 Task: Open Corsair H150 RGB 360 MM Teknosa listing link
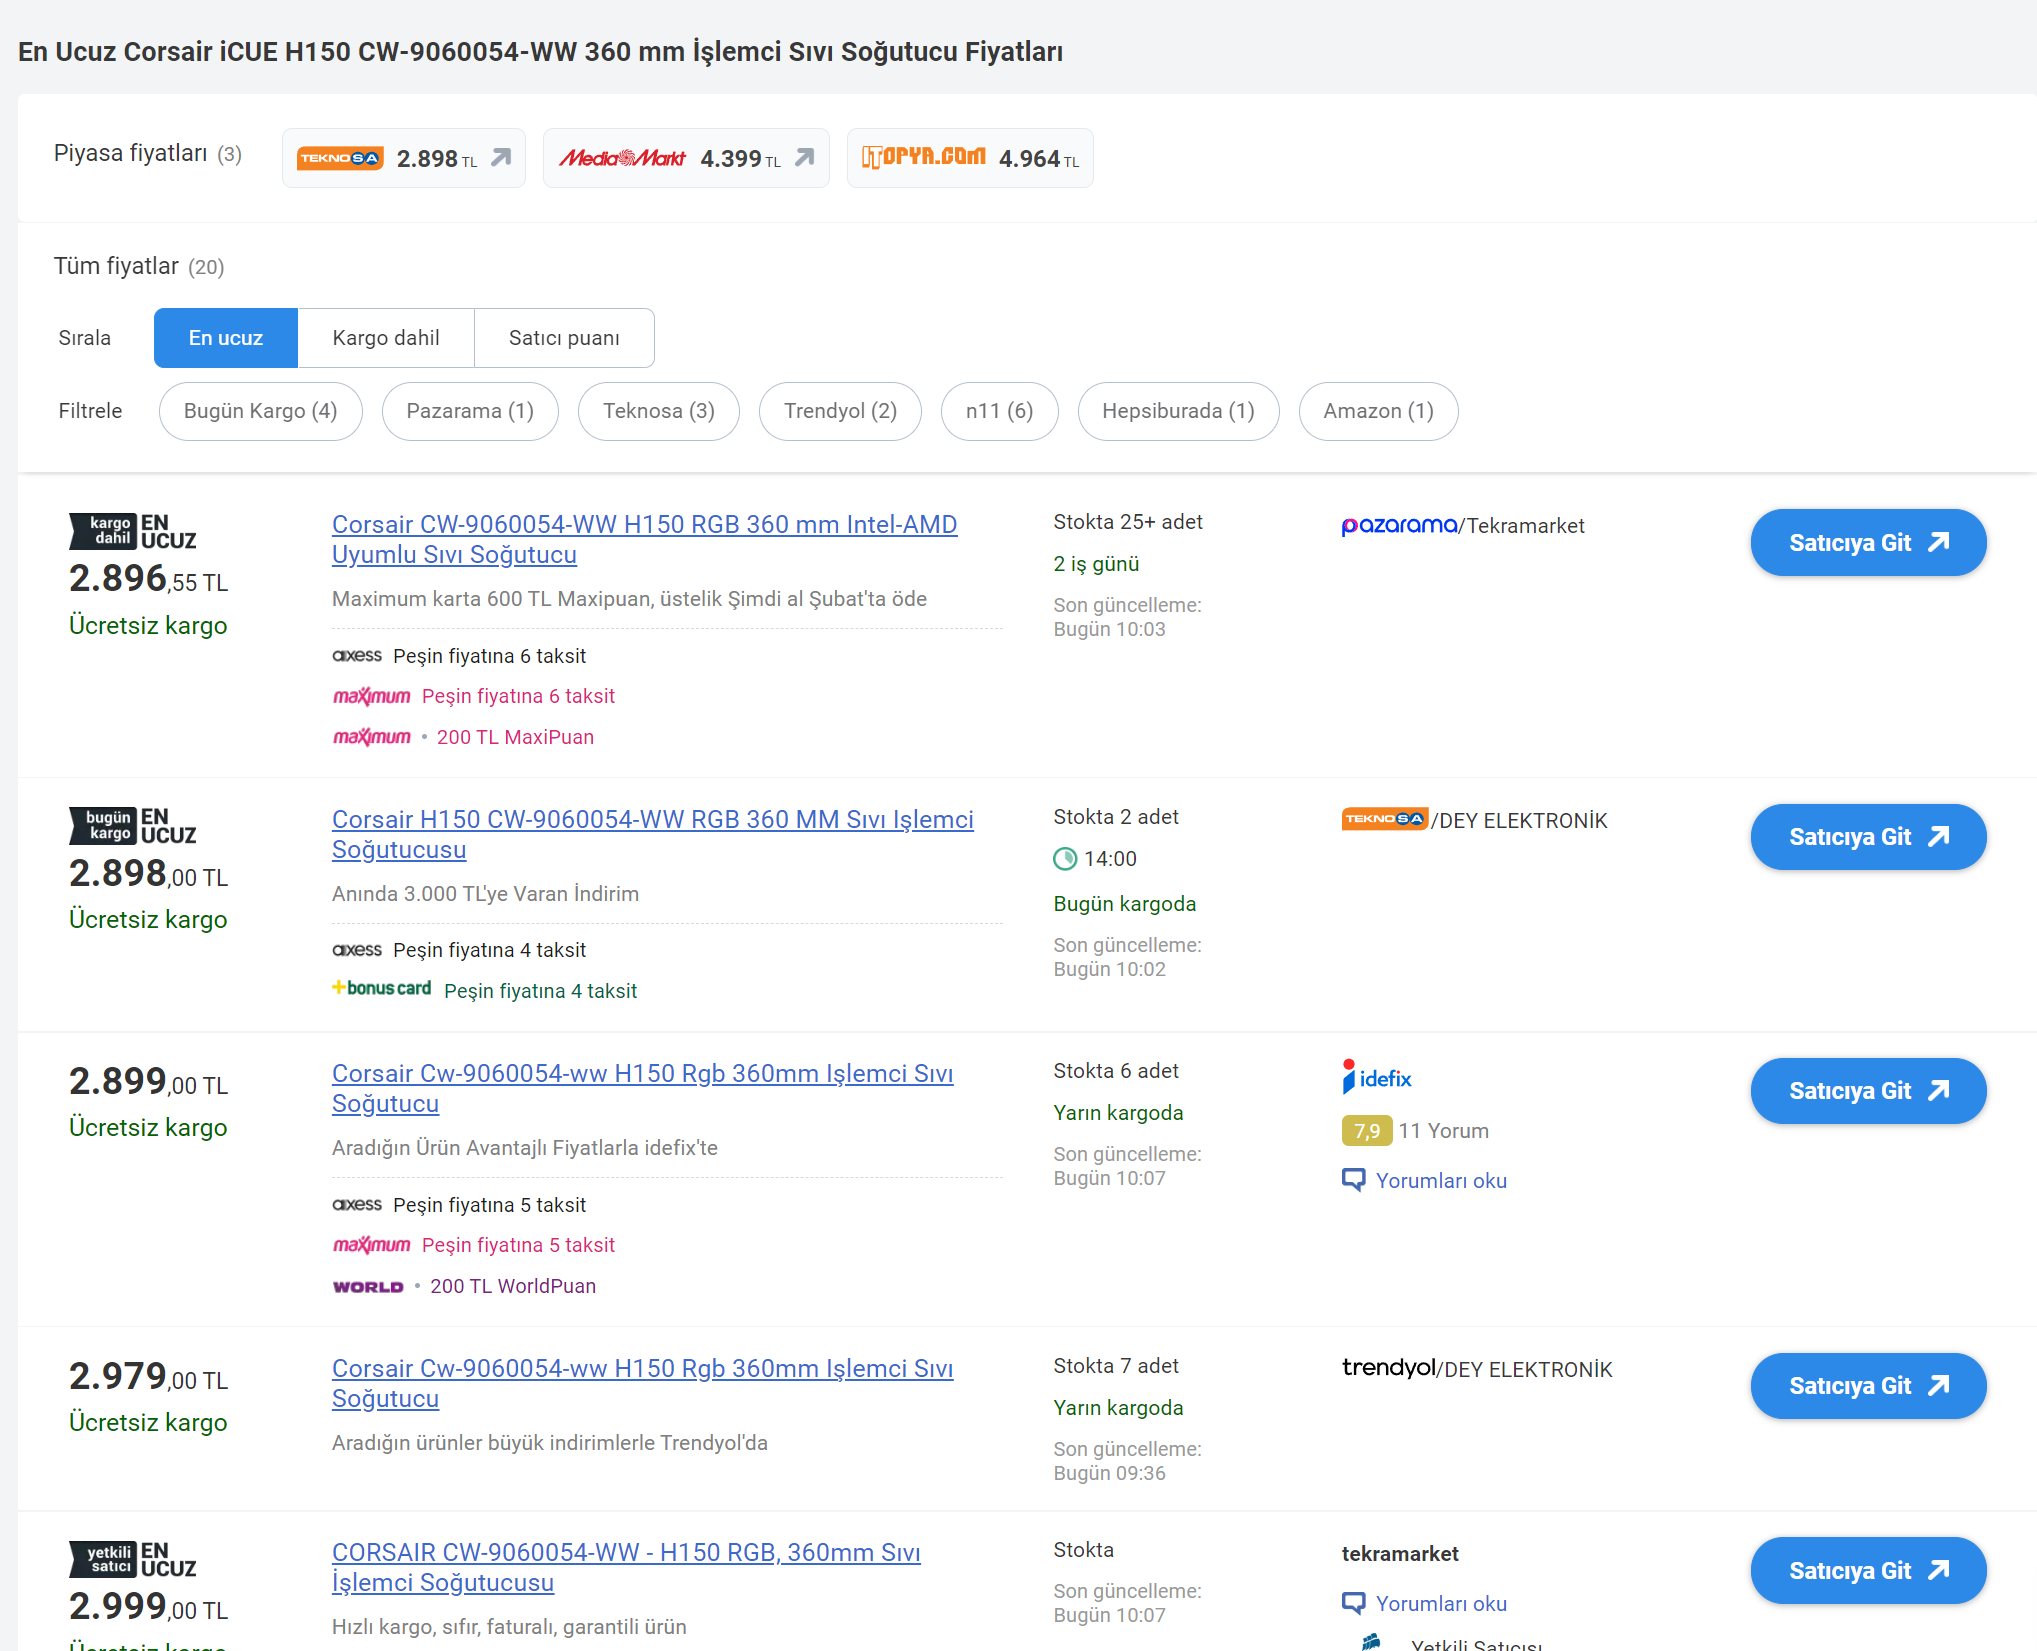pos(652,834)
